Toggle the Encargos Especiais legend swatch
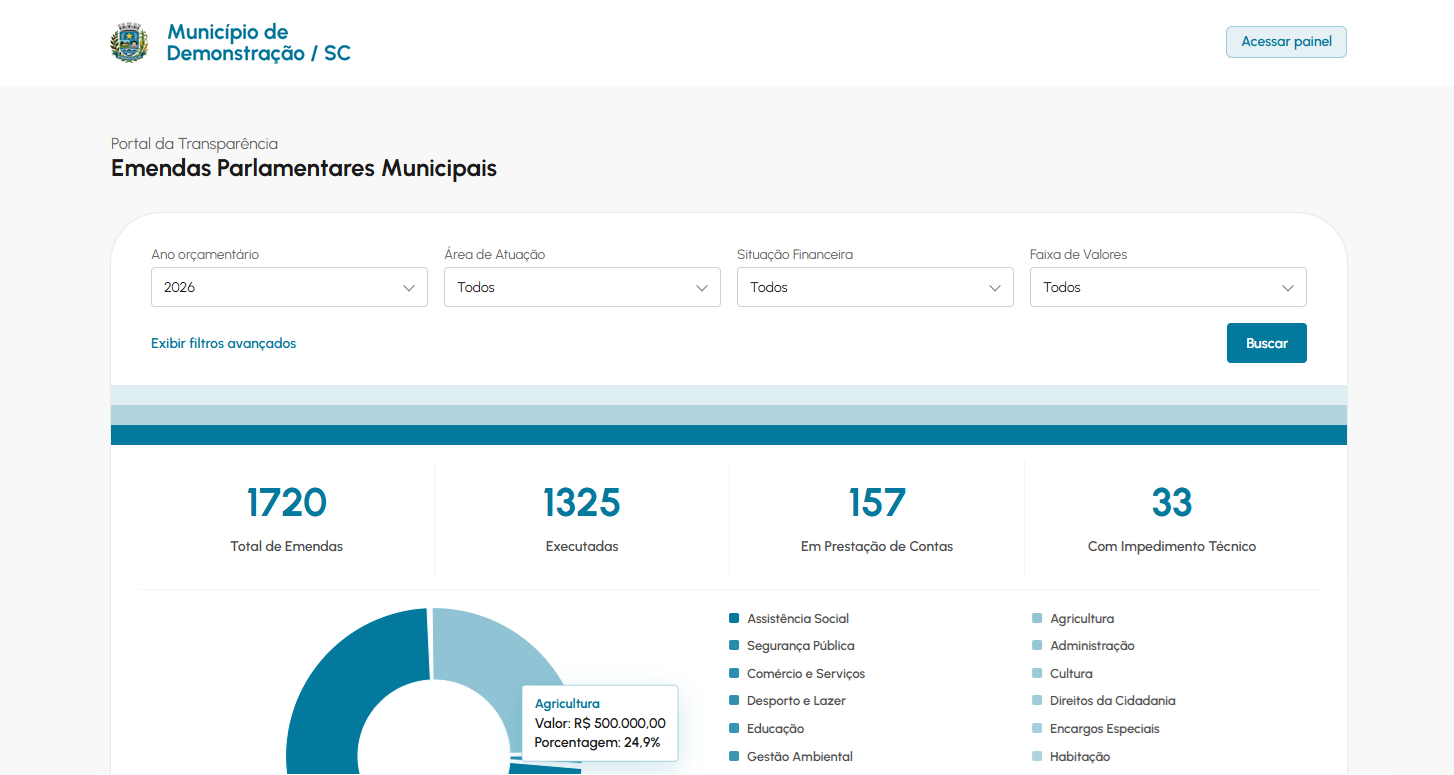This screenshot has width=1454, height=775. [x=1037, y=729]
